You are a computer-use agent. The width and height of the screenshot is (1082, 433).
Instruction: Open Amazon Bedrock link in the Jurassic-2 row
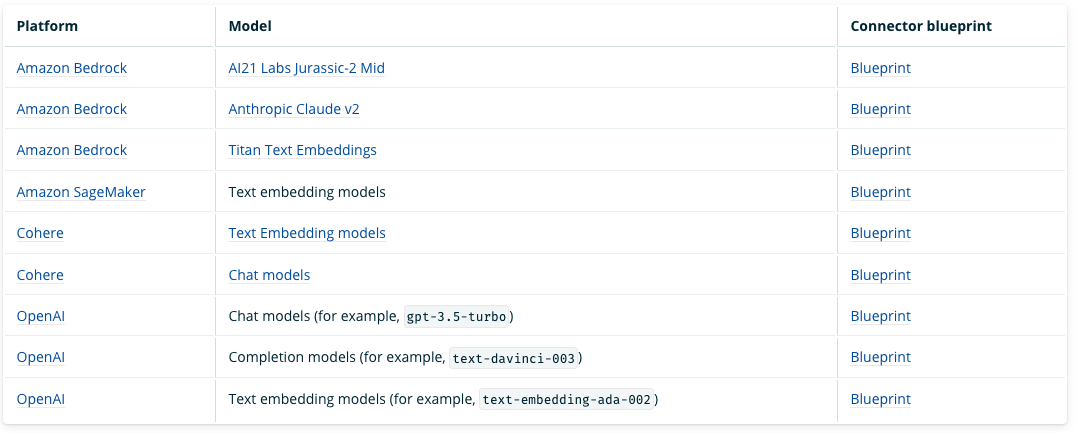coord(72,68)
